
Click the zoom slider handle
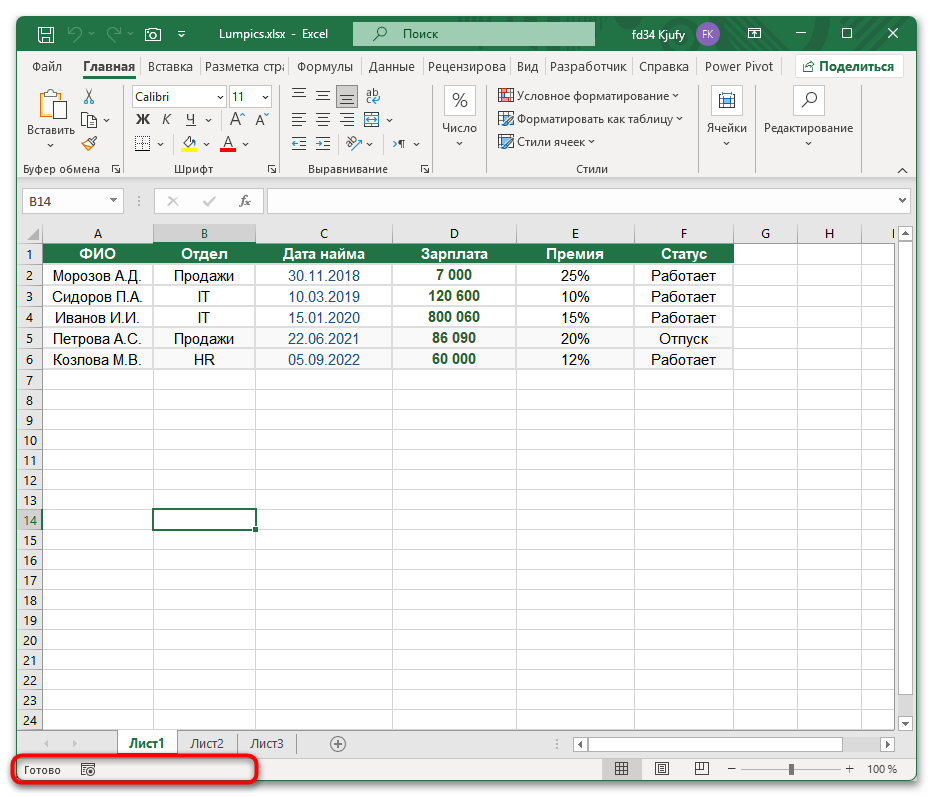791,769
